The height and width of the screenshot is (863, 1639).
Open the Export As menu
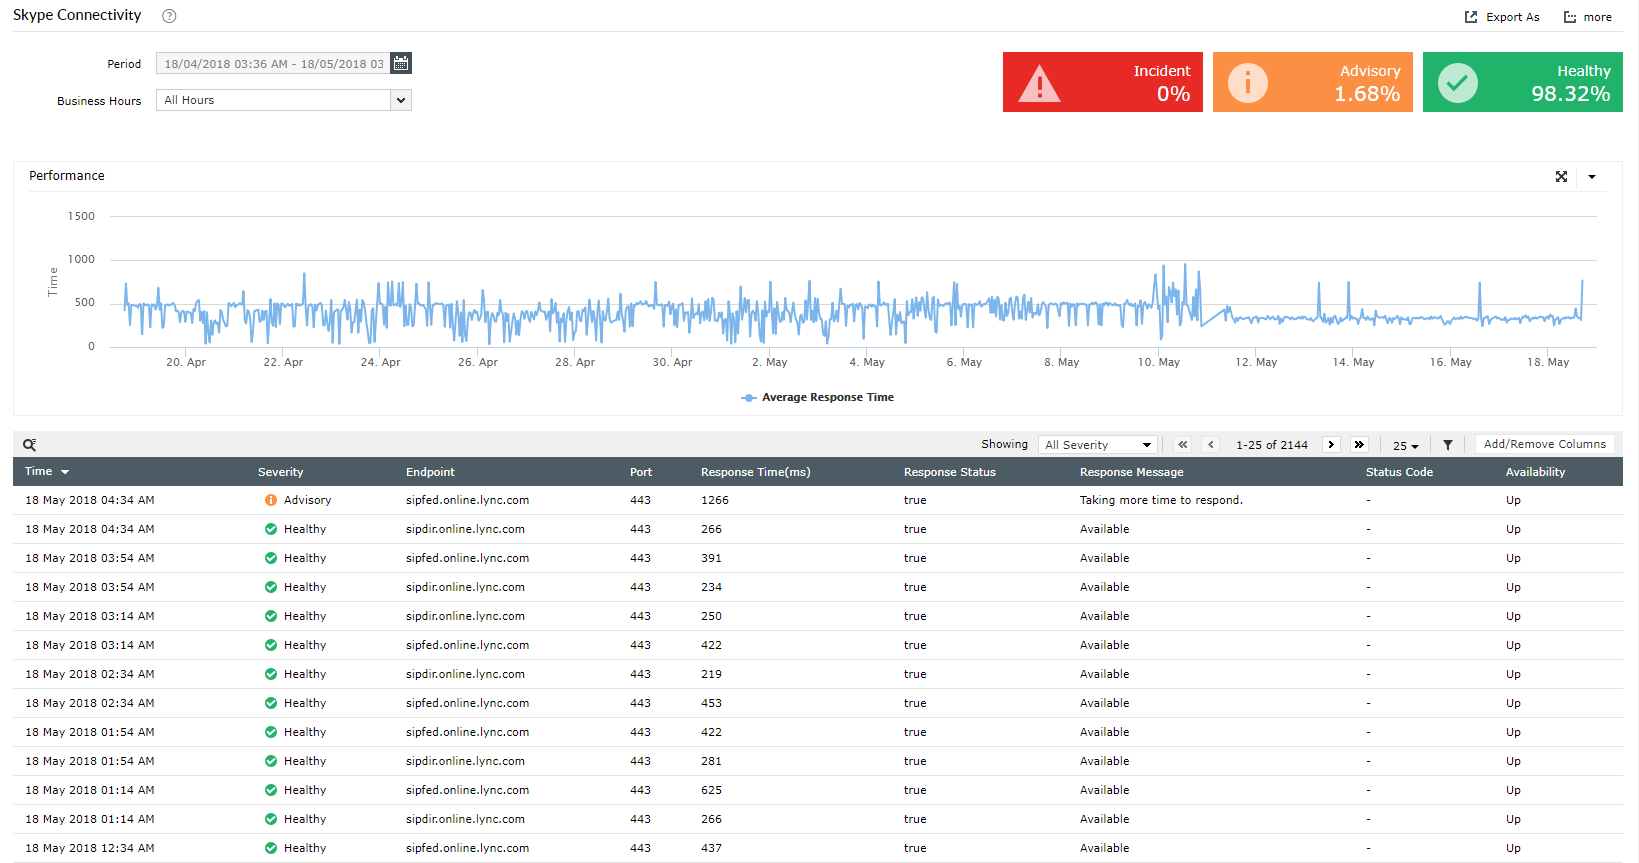coord(1502,17)
